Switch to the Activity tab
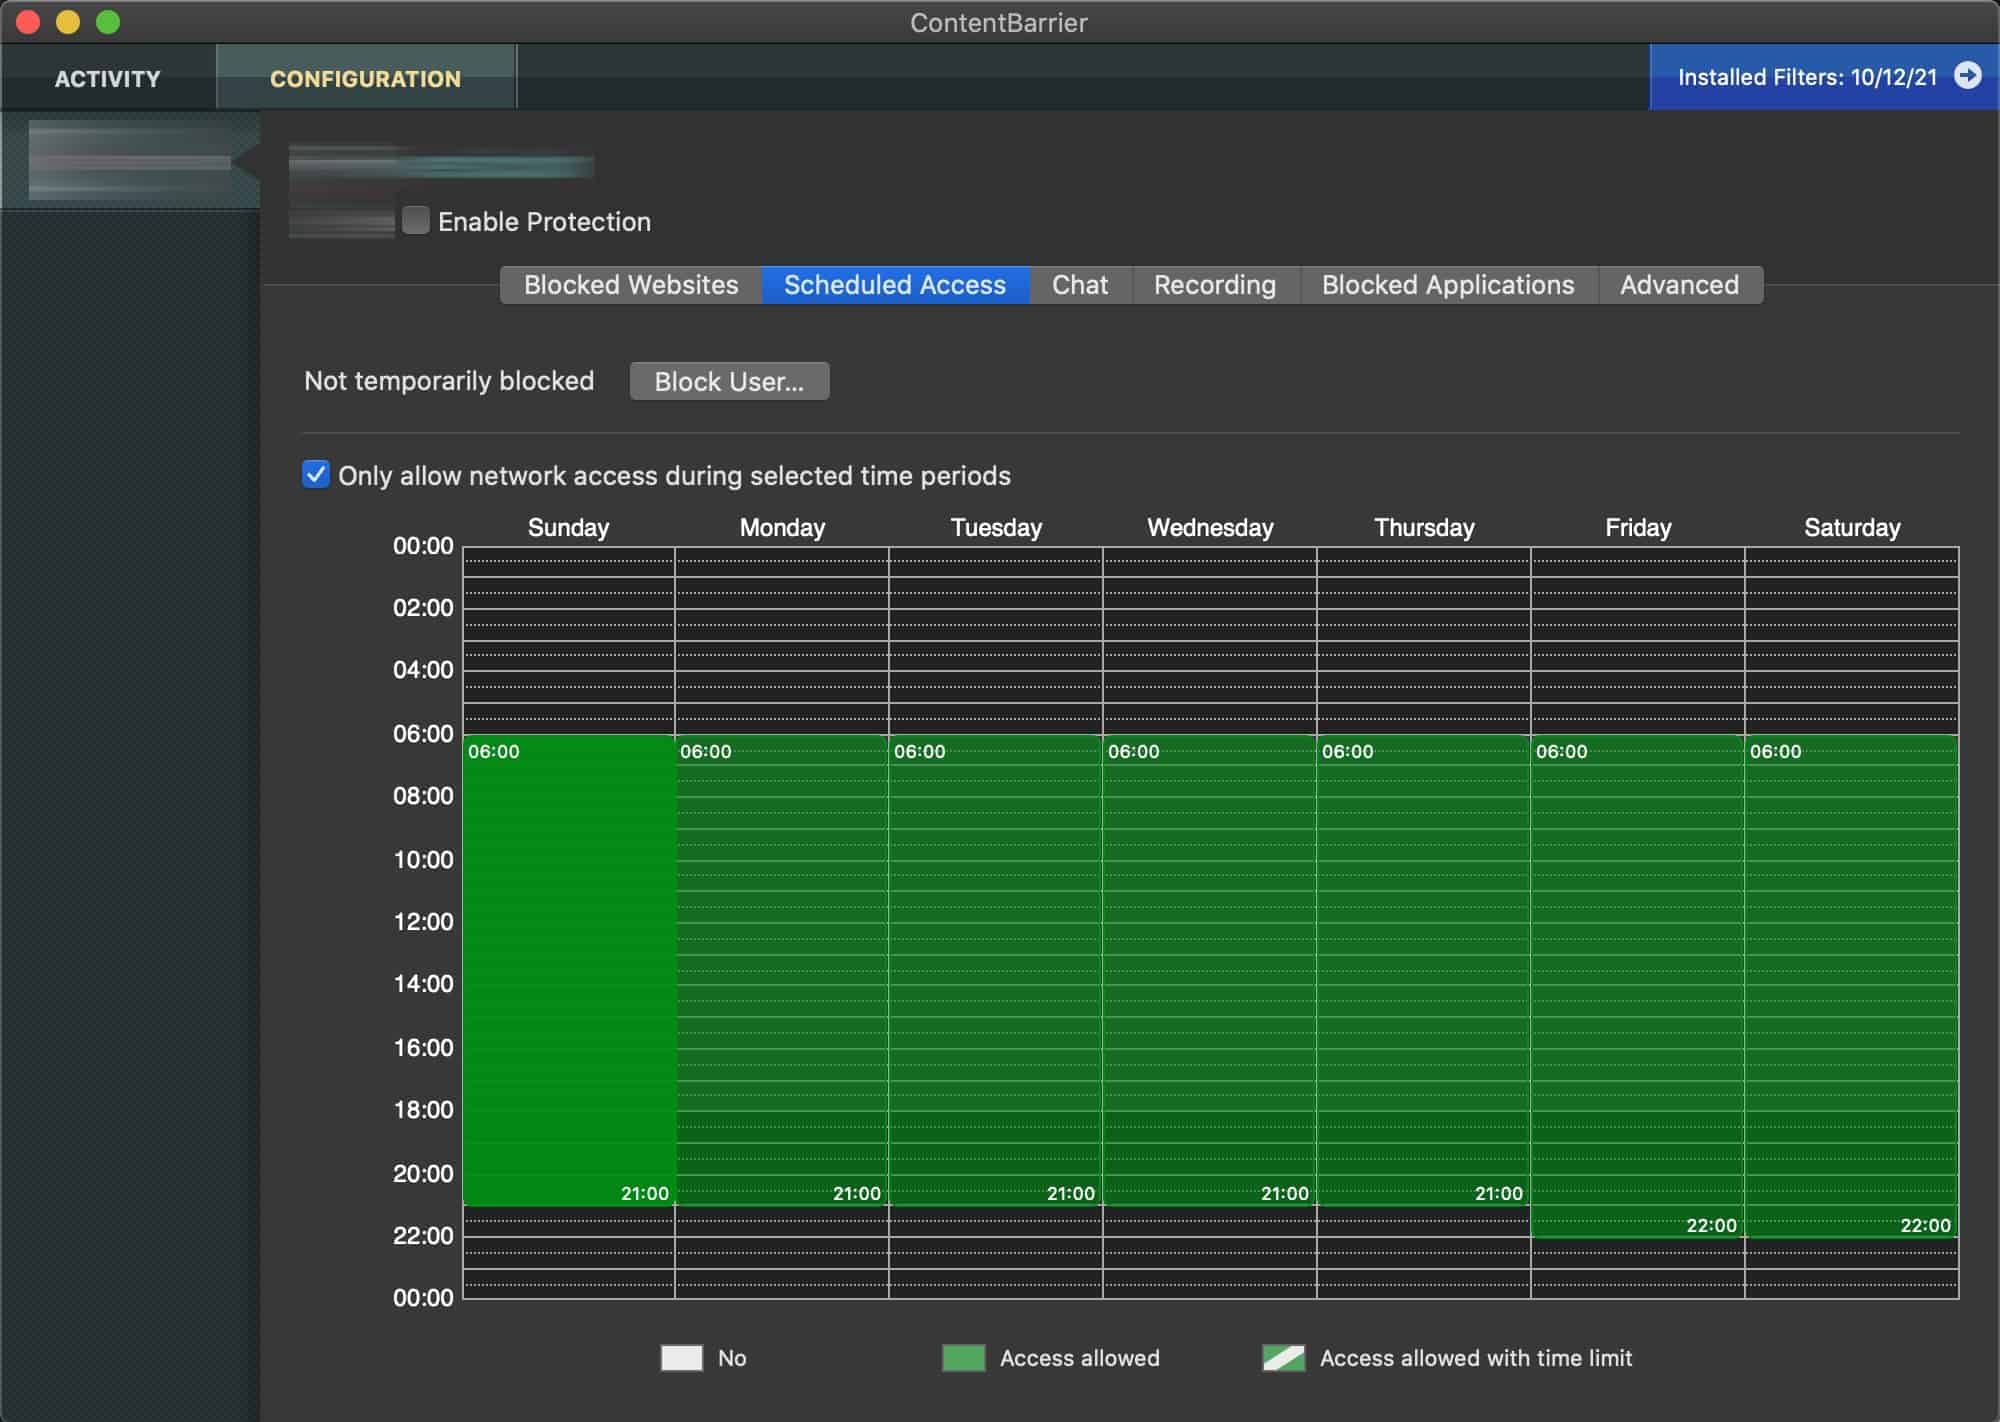The width and height of the screenshot is (2000, 1422). tap(108, 78)
